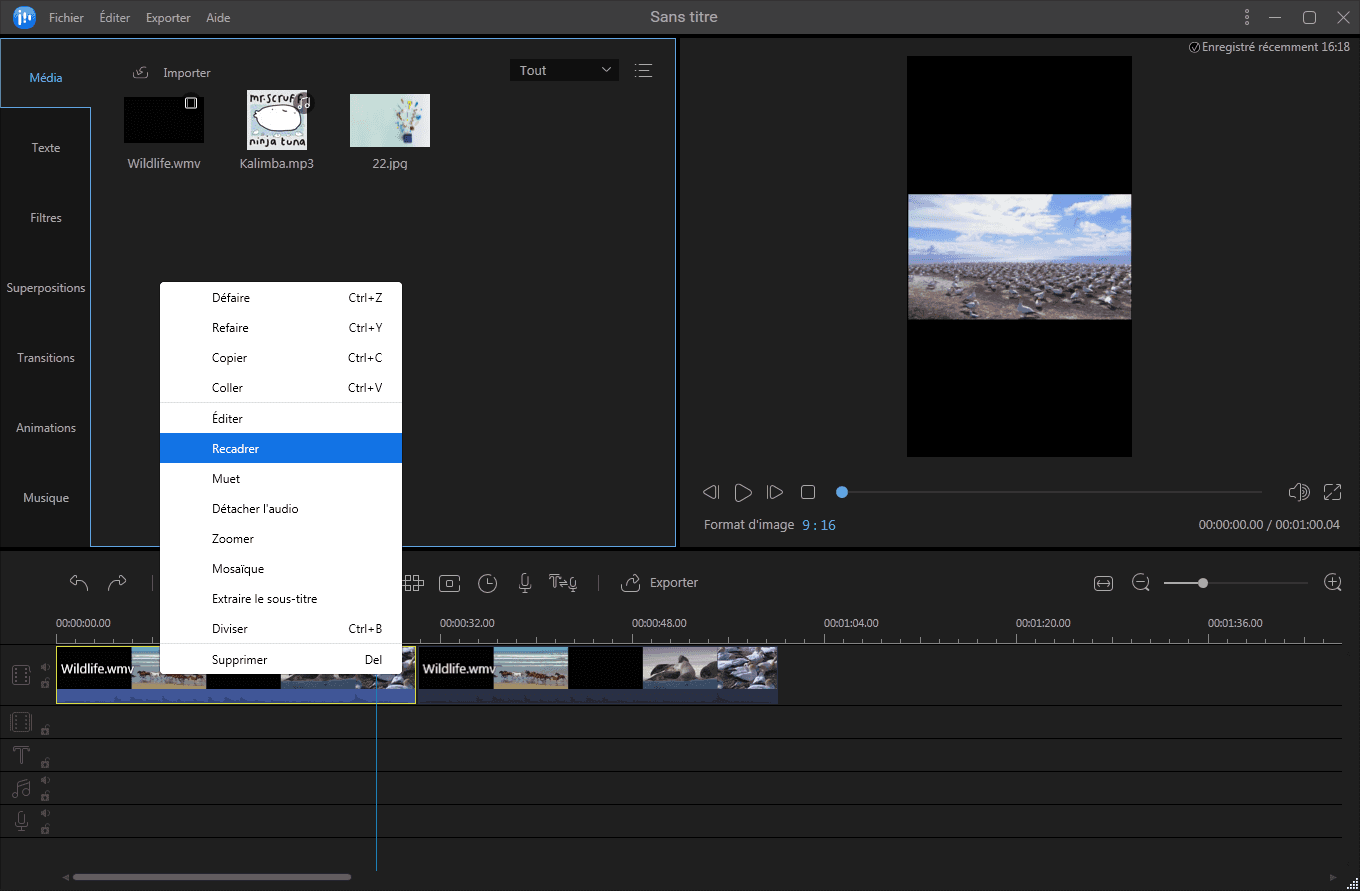Click the app logo icon
Viewport: 1360px width, 891px height.
(x=25, y=17)
